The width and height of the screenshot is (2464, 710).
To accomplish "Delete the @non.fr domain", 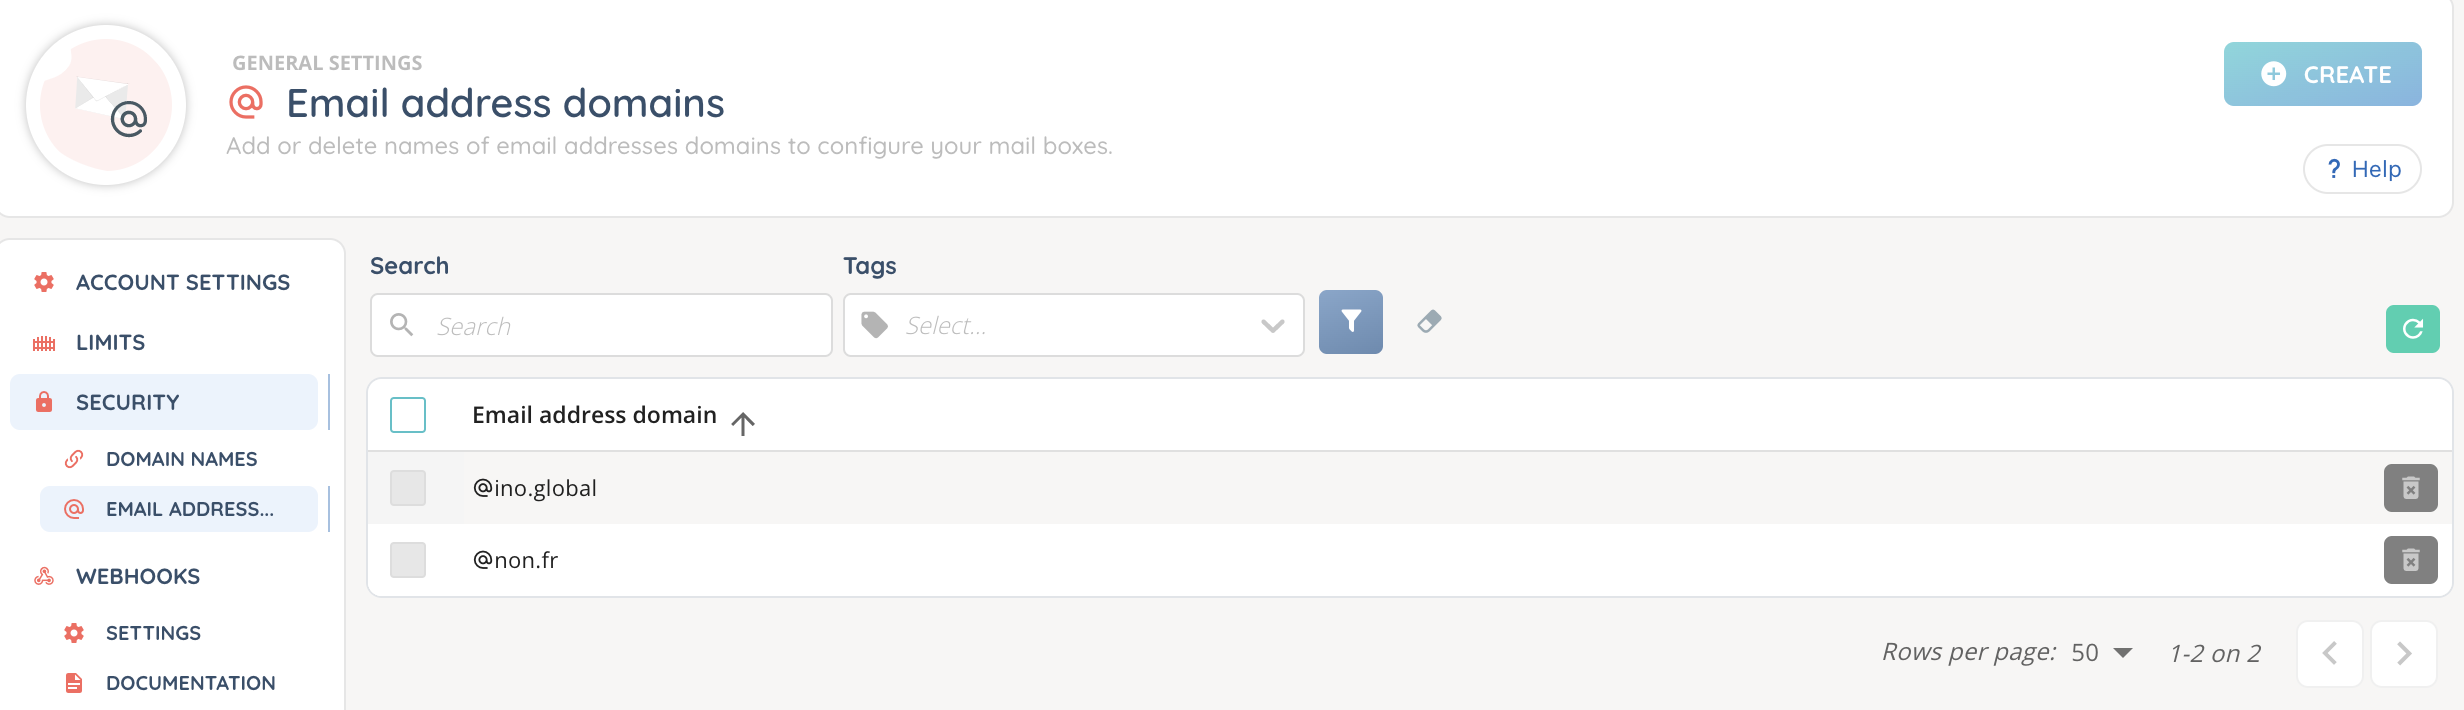I will pos(2410,560).
